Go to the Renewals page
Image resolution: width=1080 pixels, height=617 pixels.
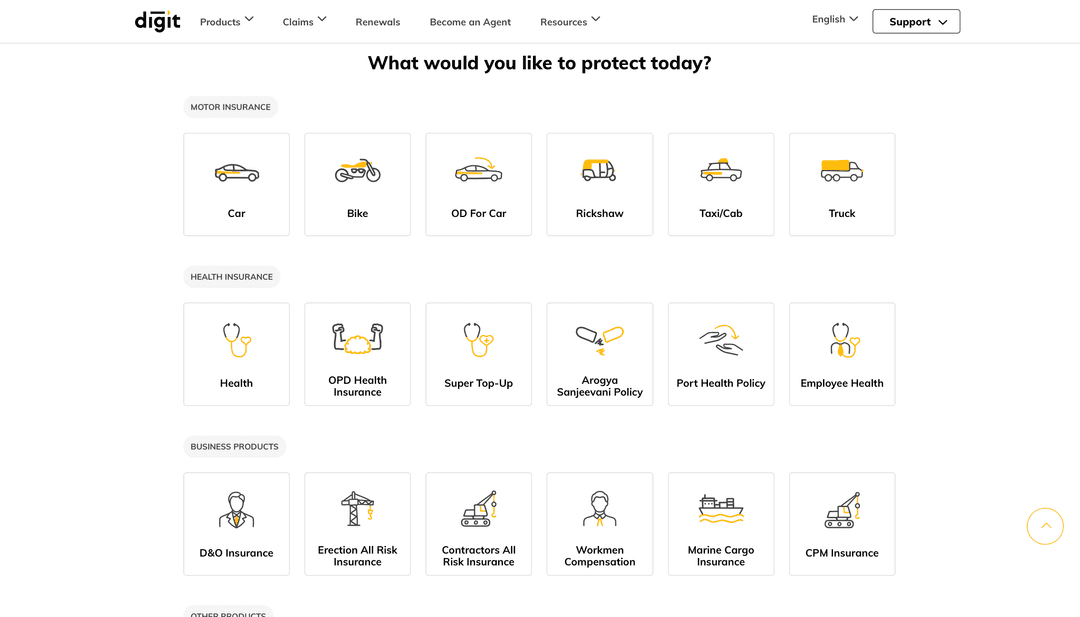[377, 22]
